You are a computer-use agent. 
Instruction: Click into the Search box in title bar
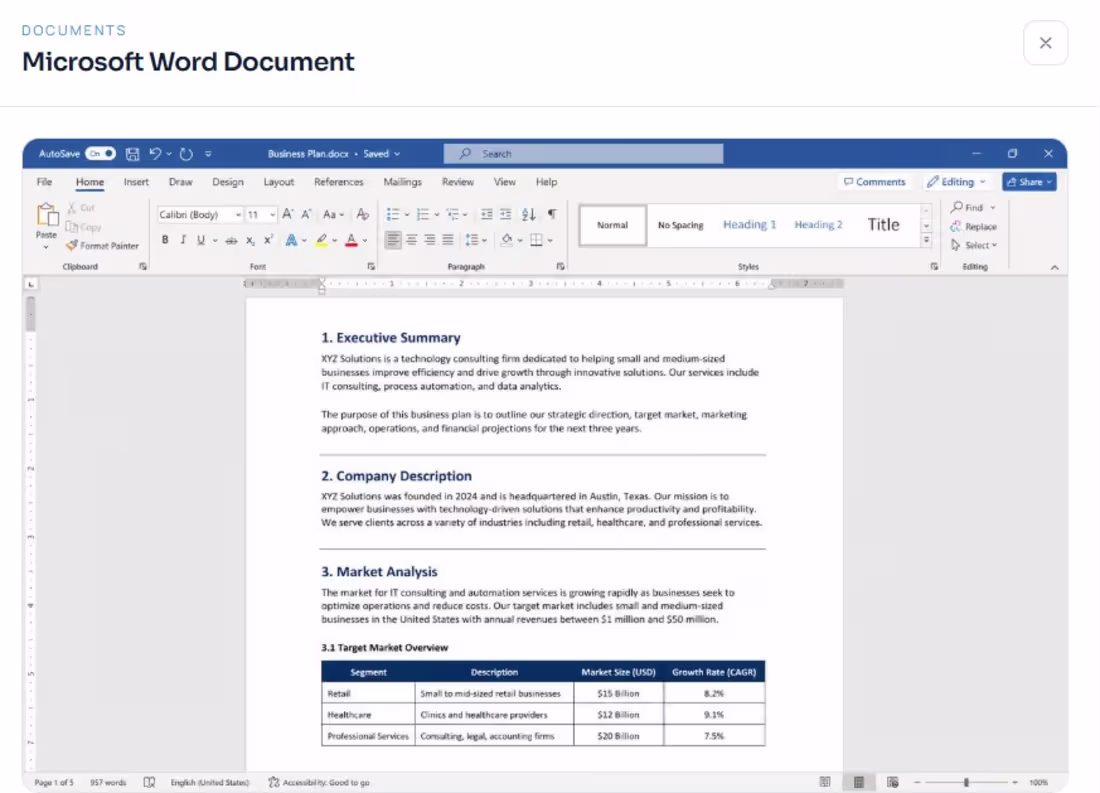tap(584, 153)
